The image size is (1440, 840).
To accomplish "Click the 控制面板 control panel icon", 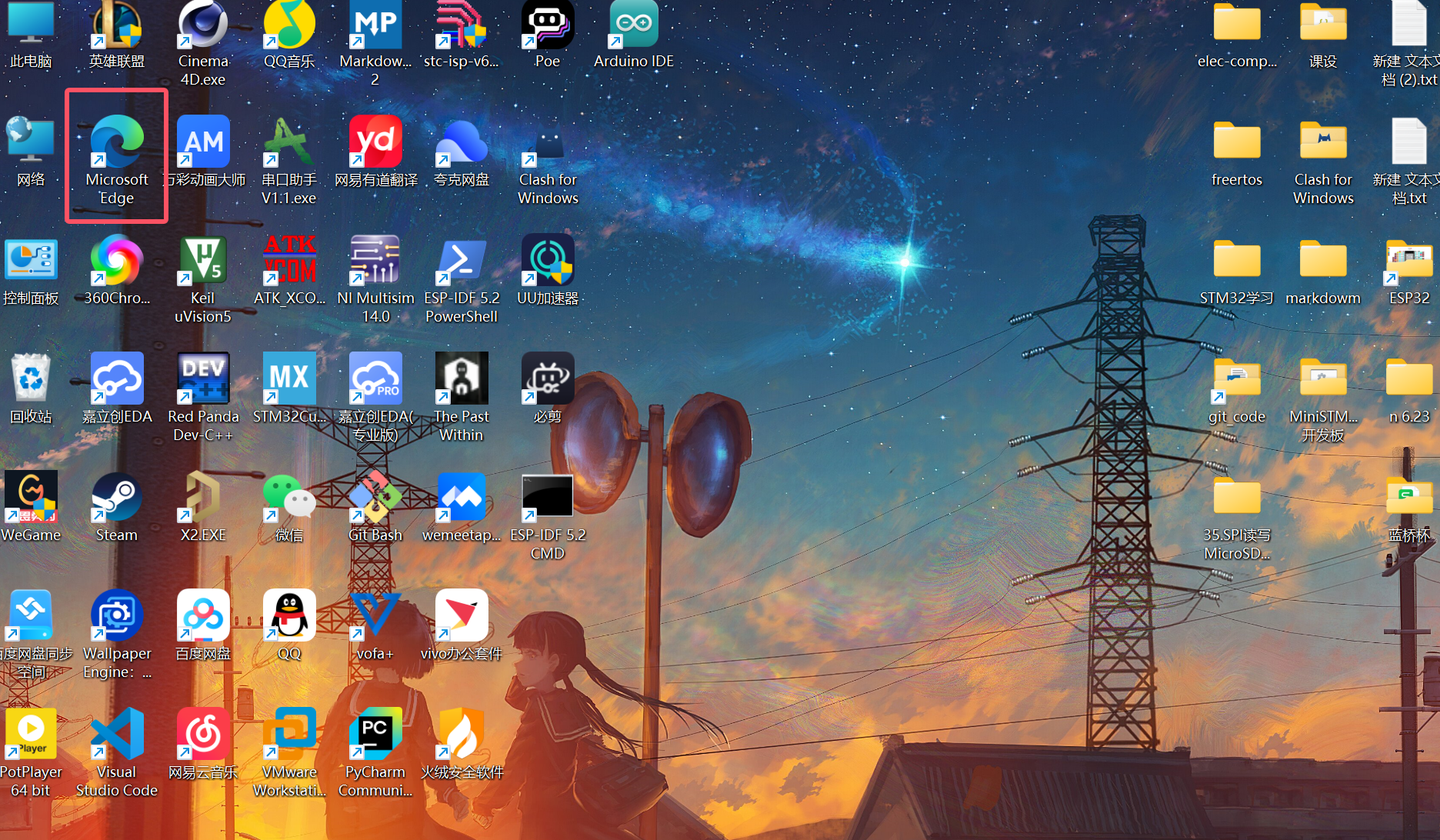I will 31,260.
